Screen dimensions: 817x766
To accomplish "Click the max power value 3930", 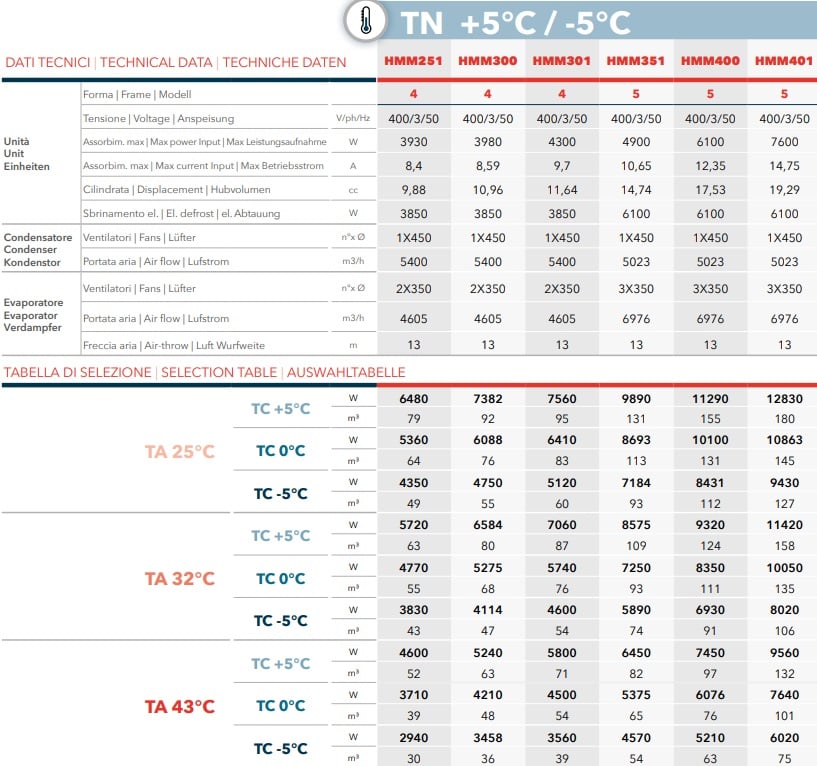I will pyautogui.click(x=414, y=142).
